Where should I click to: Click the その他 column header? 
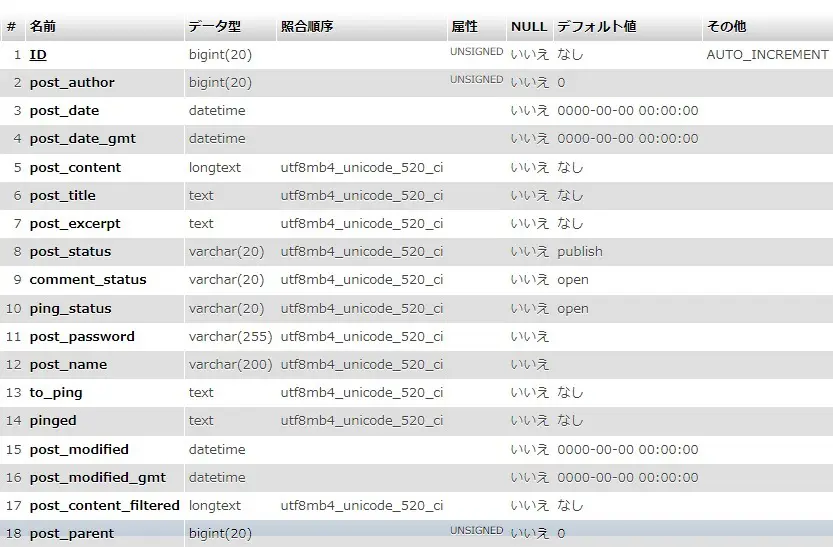[726, 26]
